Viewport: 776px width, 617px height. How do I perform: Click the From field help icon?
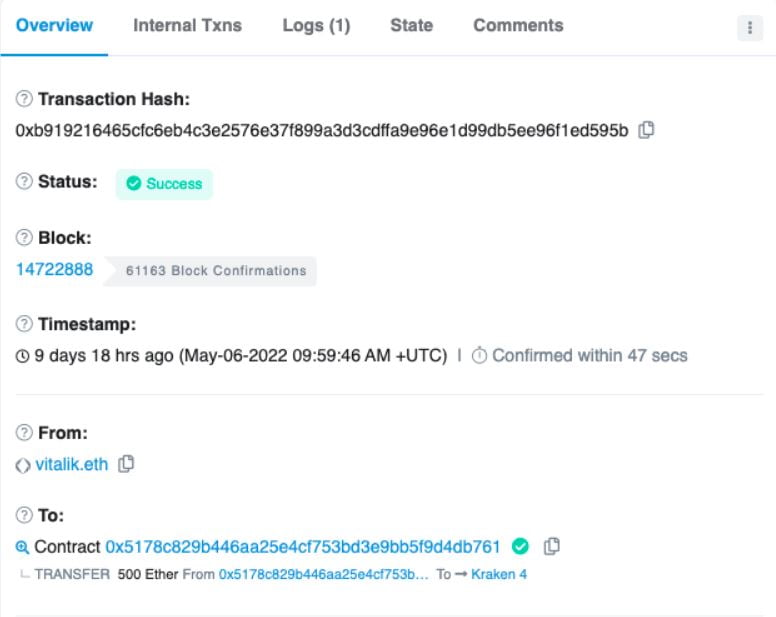[x=23, y=433]
